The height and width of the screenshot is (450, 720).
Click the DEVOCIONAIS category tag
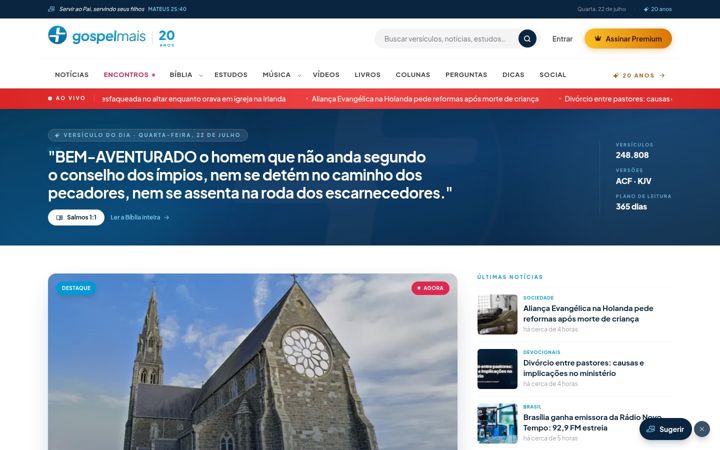(542, 352)
